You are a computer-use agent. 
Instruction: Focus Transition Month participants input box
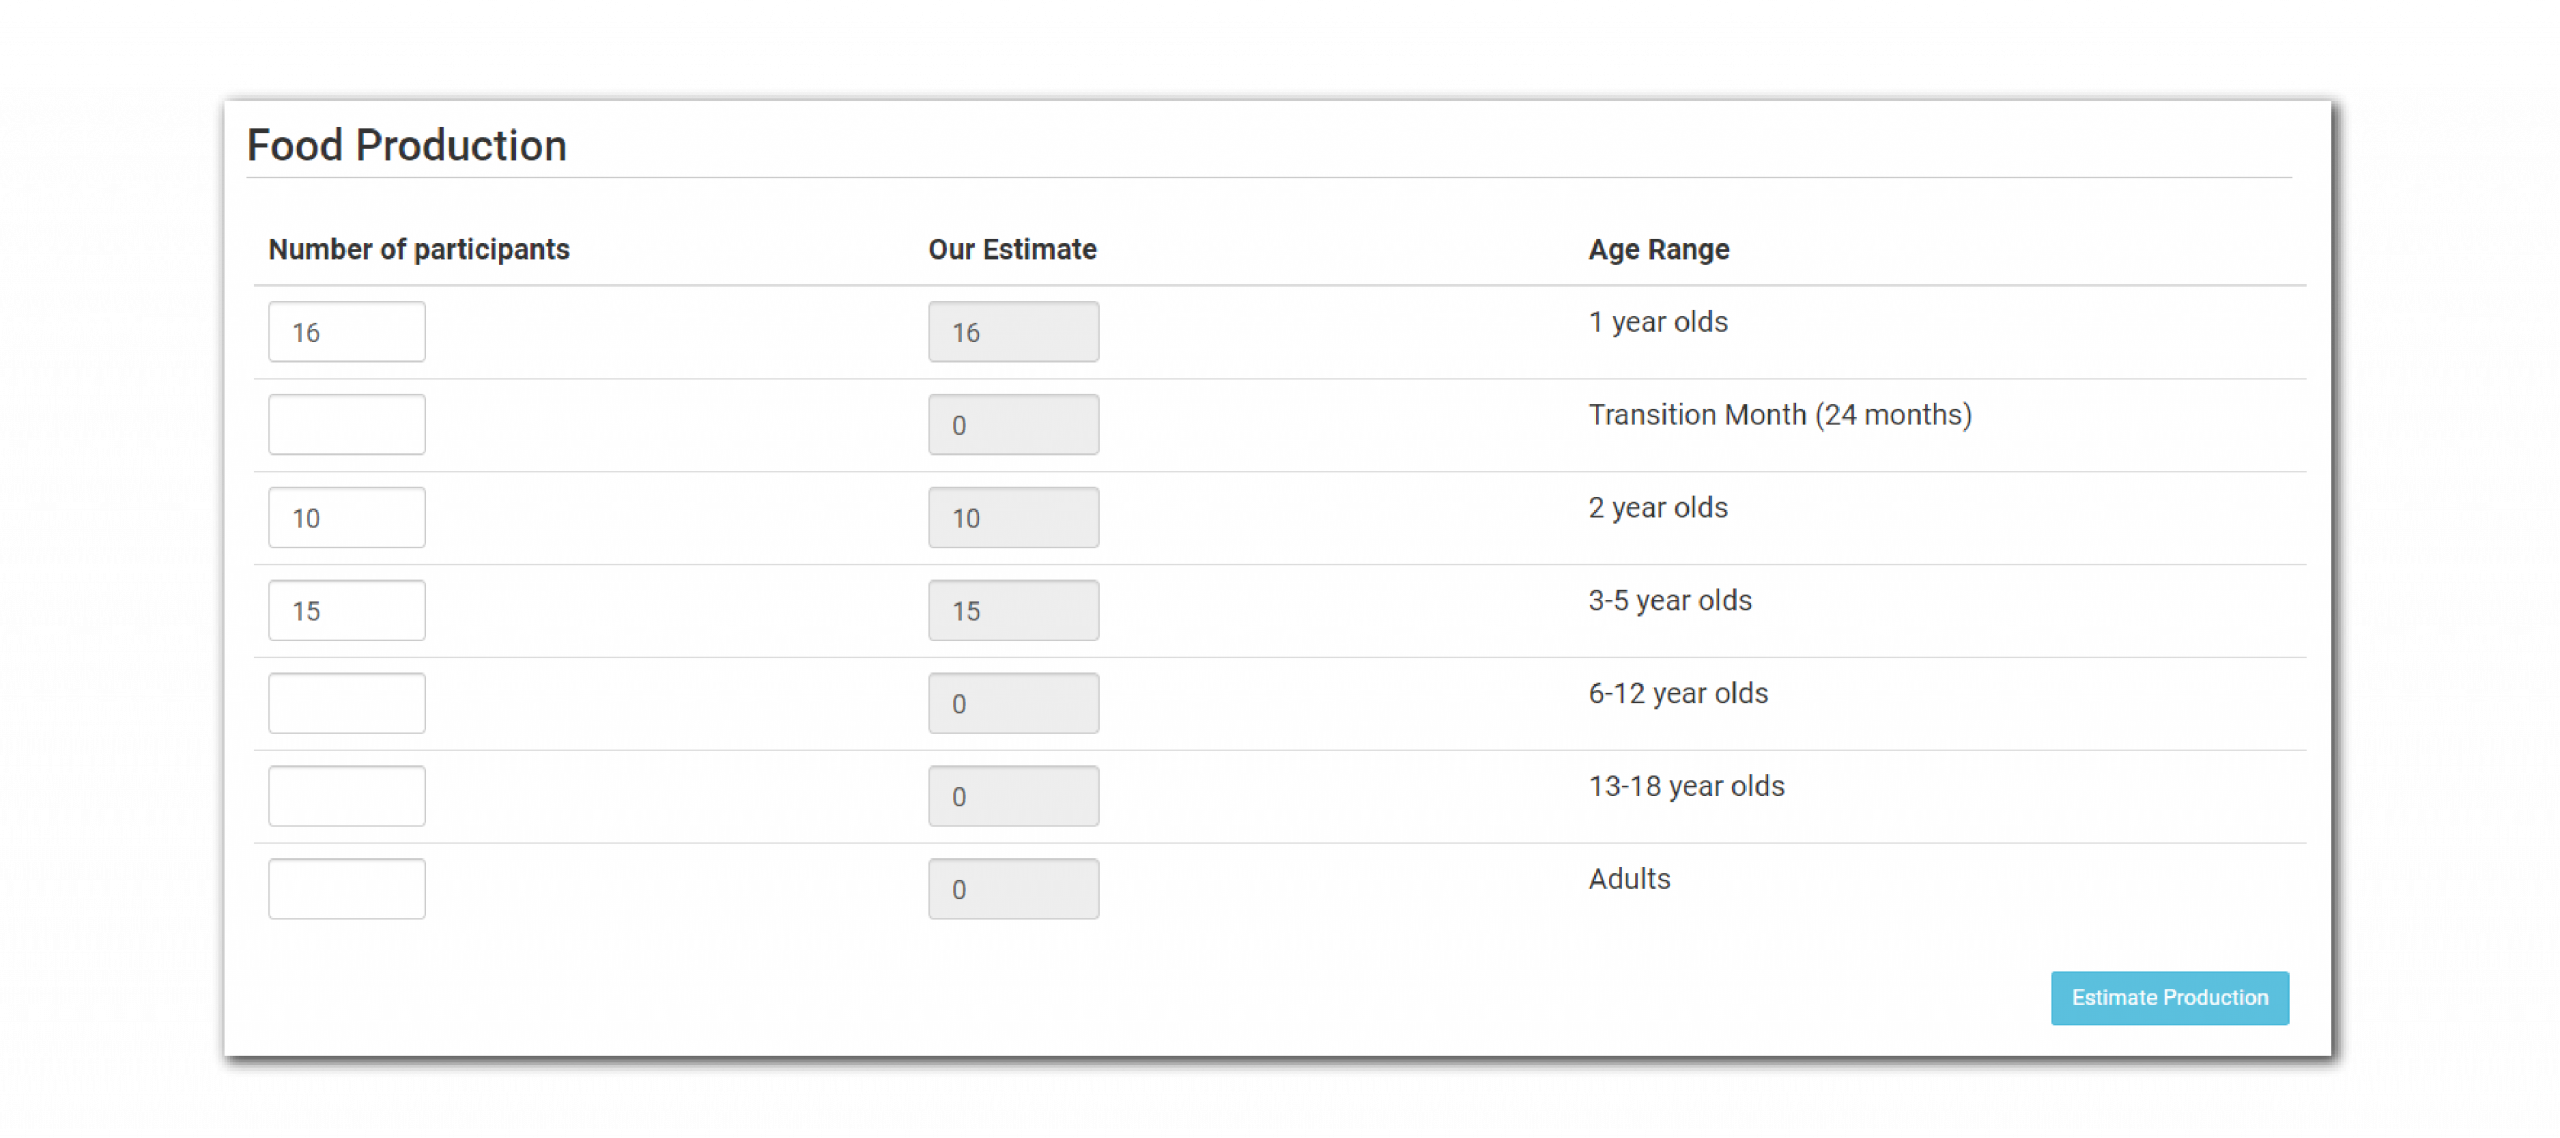tap(346, 425)
